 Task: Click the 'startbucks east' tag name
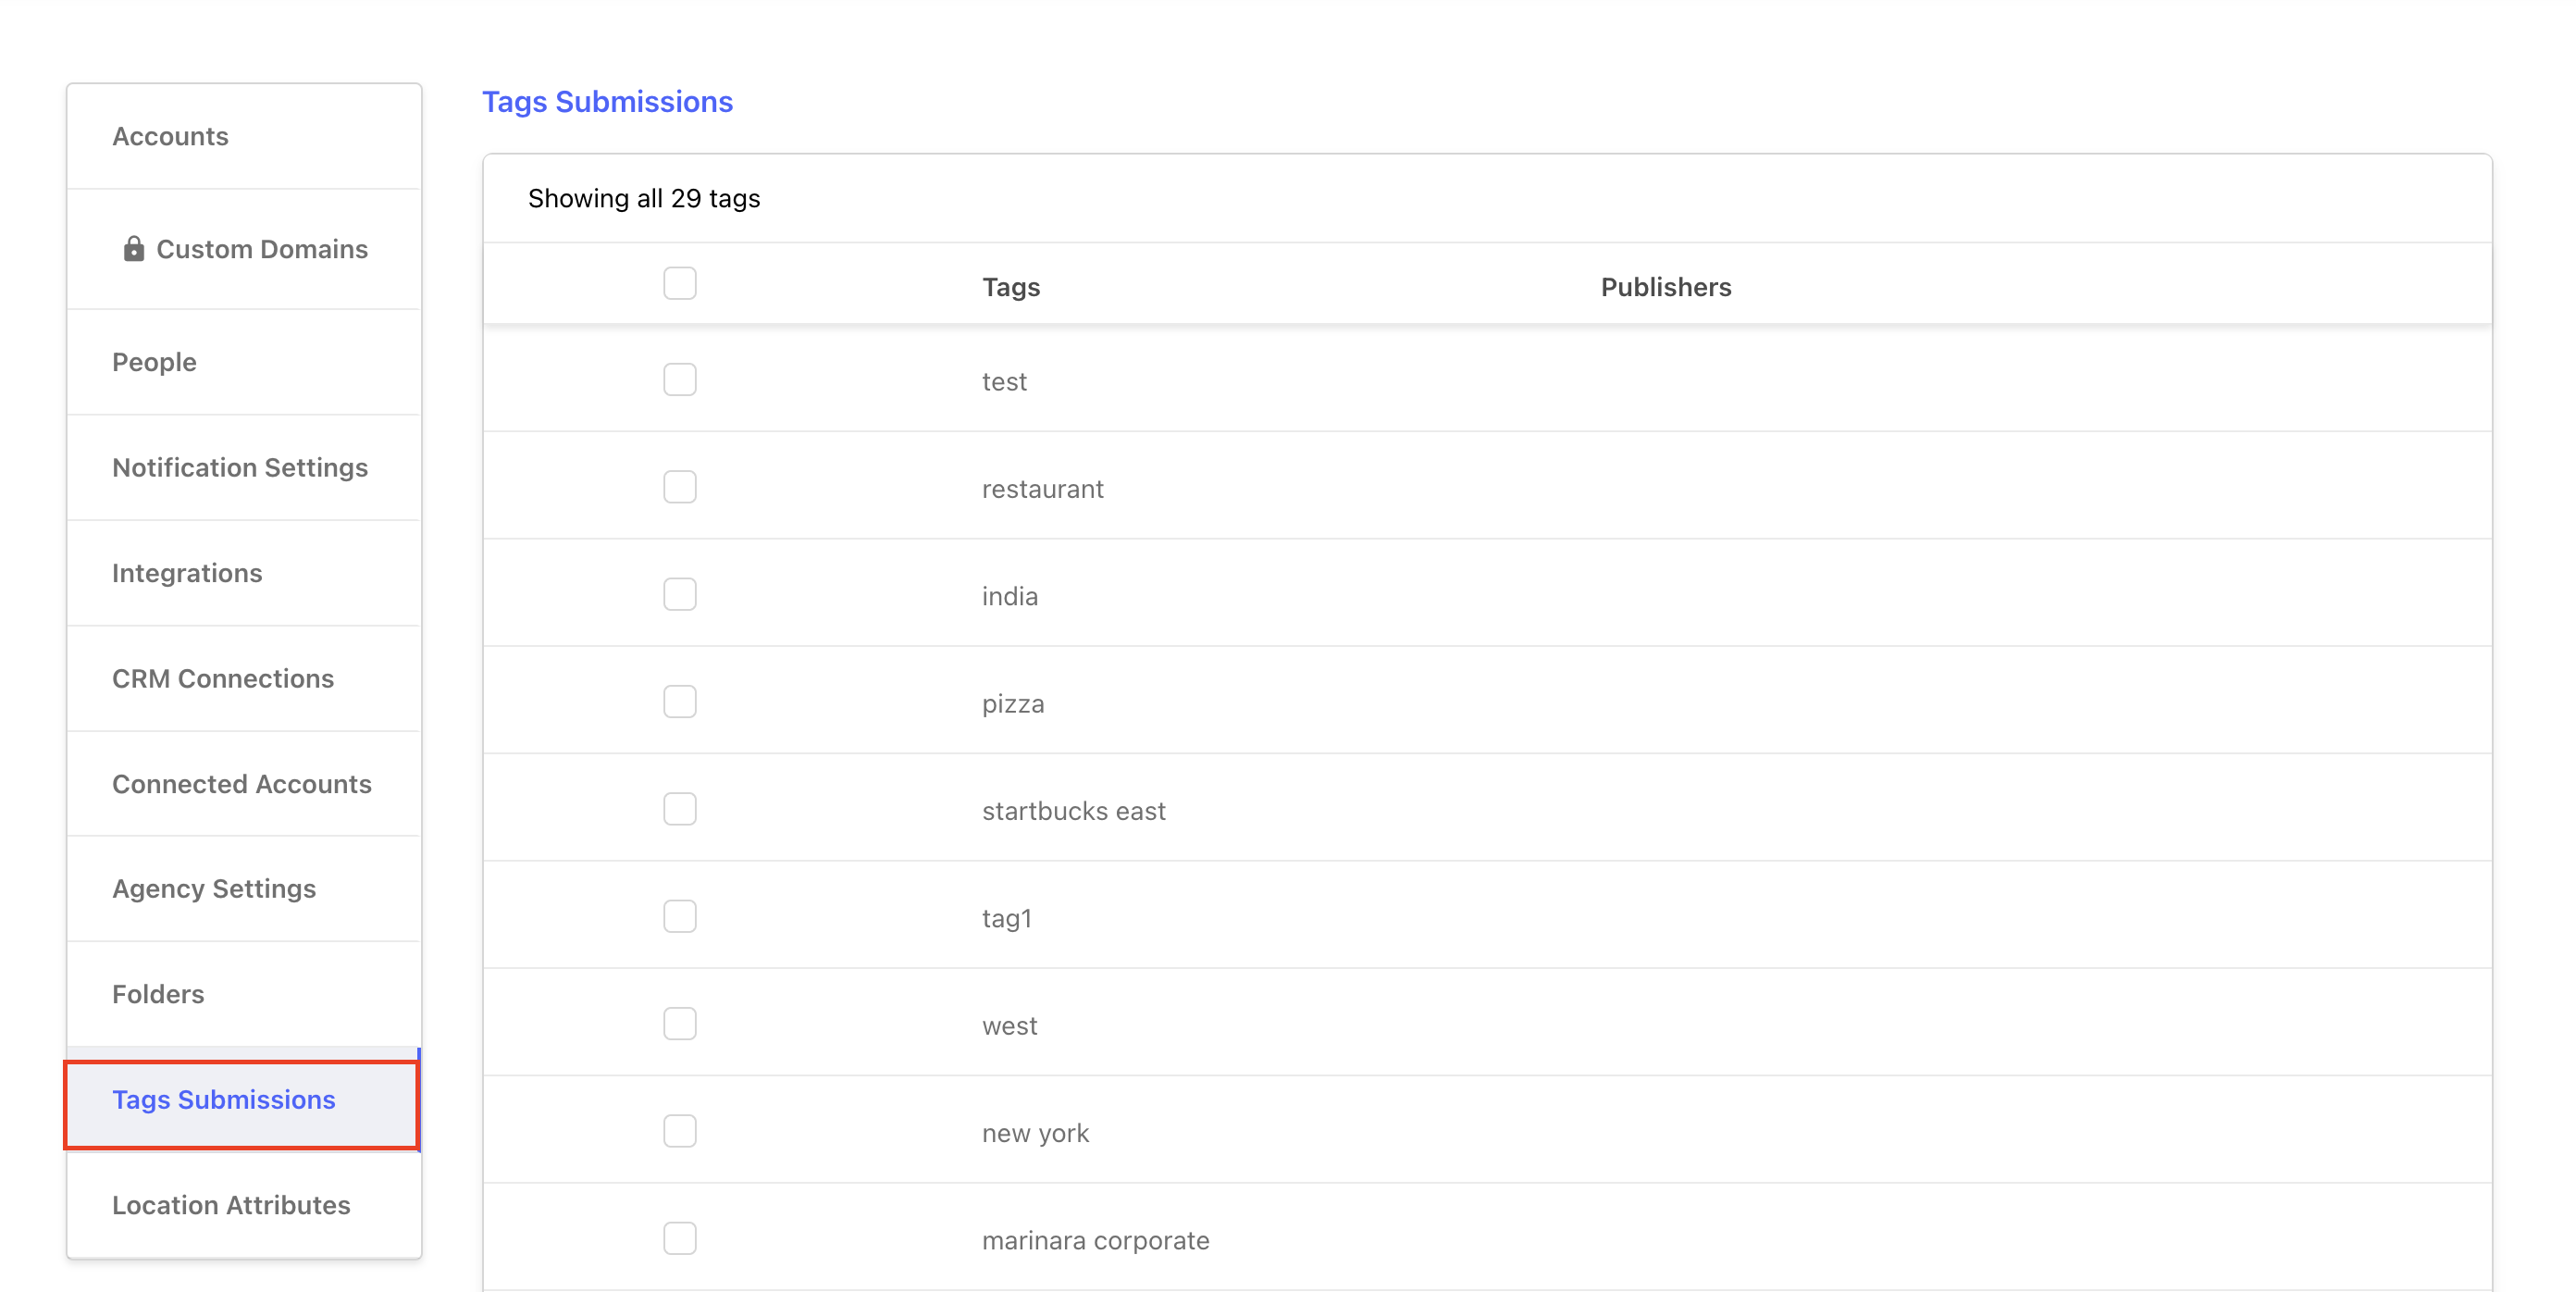(1073, 811)
